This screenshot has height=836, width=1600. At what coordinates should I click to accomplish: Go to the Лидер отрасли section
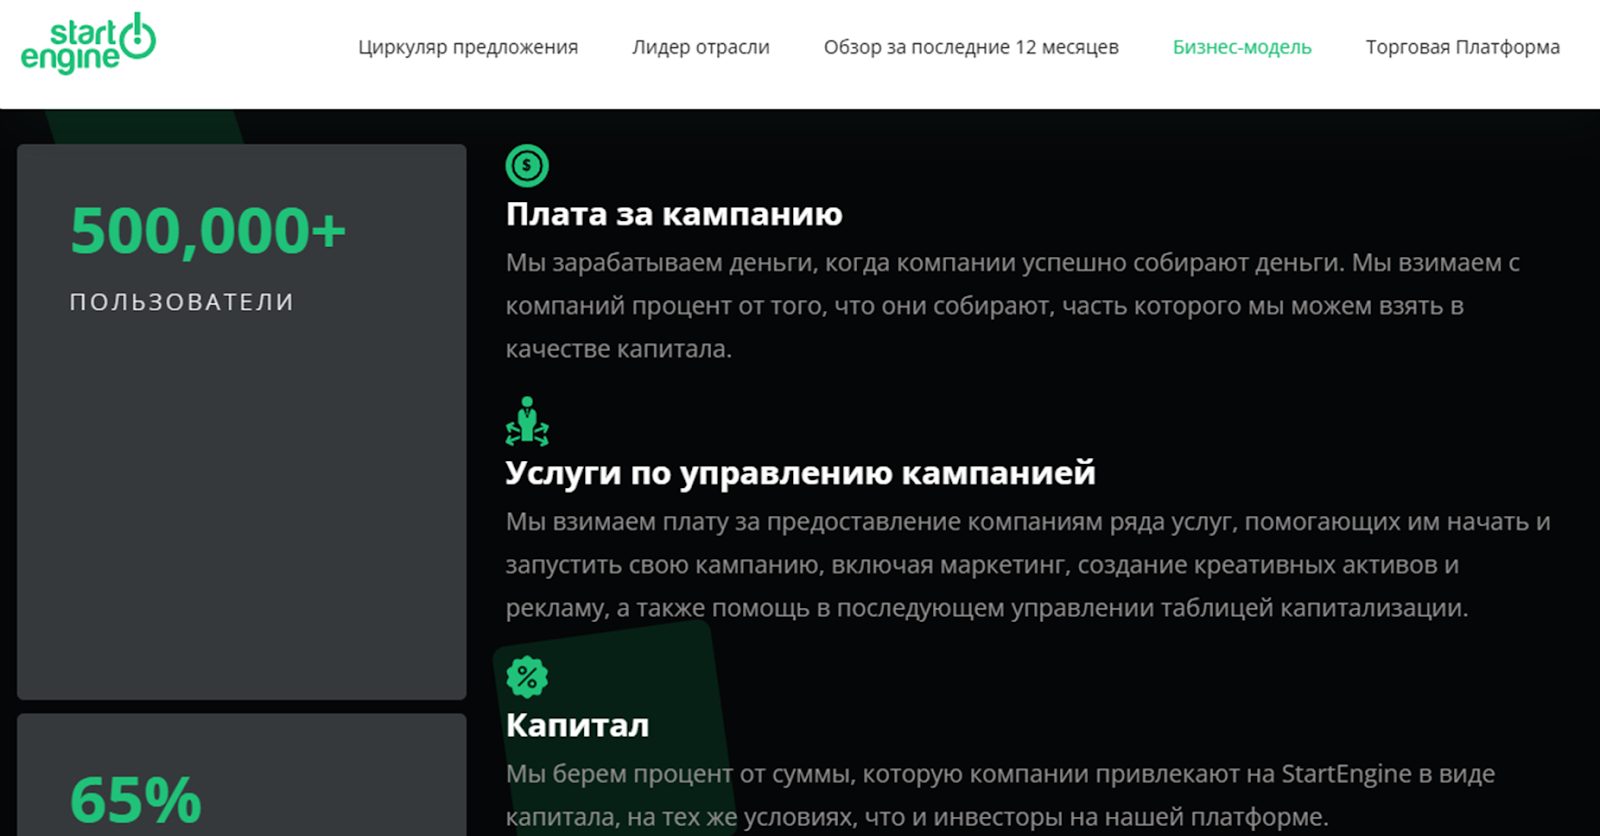(701, 47)
